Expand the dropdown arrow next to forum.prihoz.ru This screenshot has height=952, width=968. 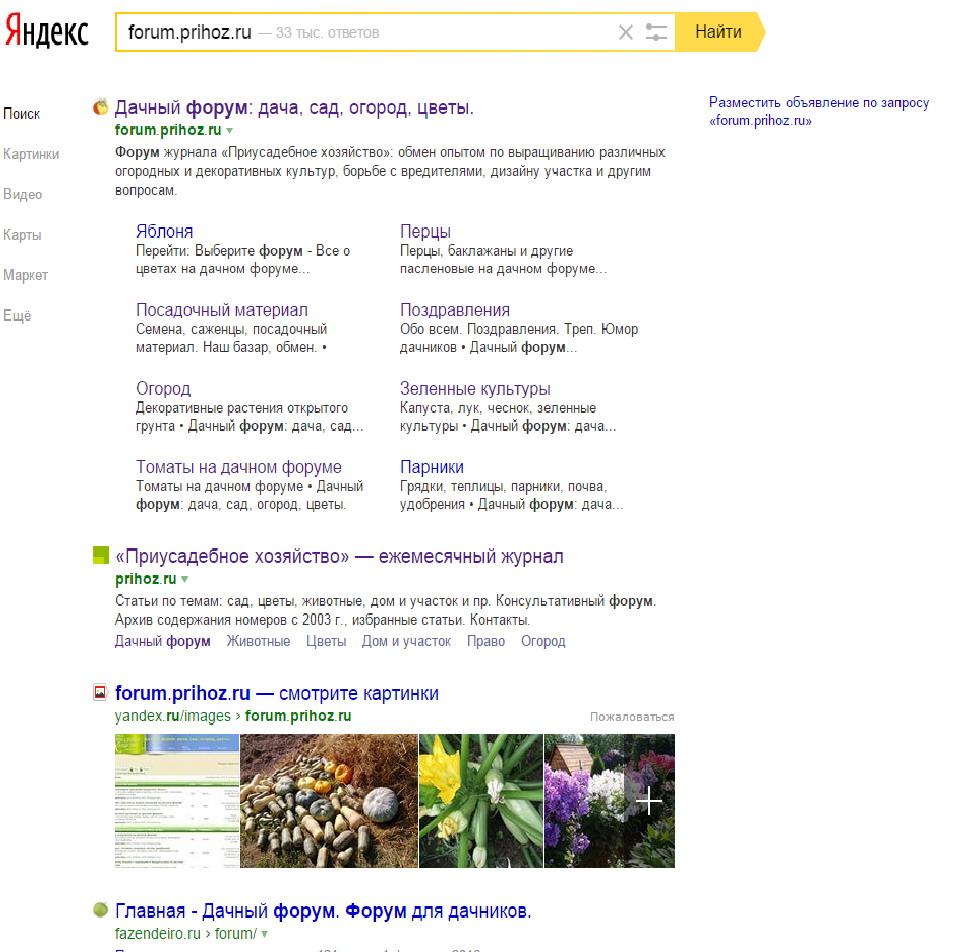[230, 130]
